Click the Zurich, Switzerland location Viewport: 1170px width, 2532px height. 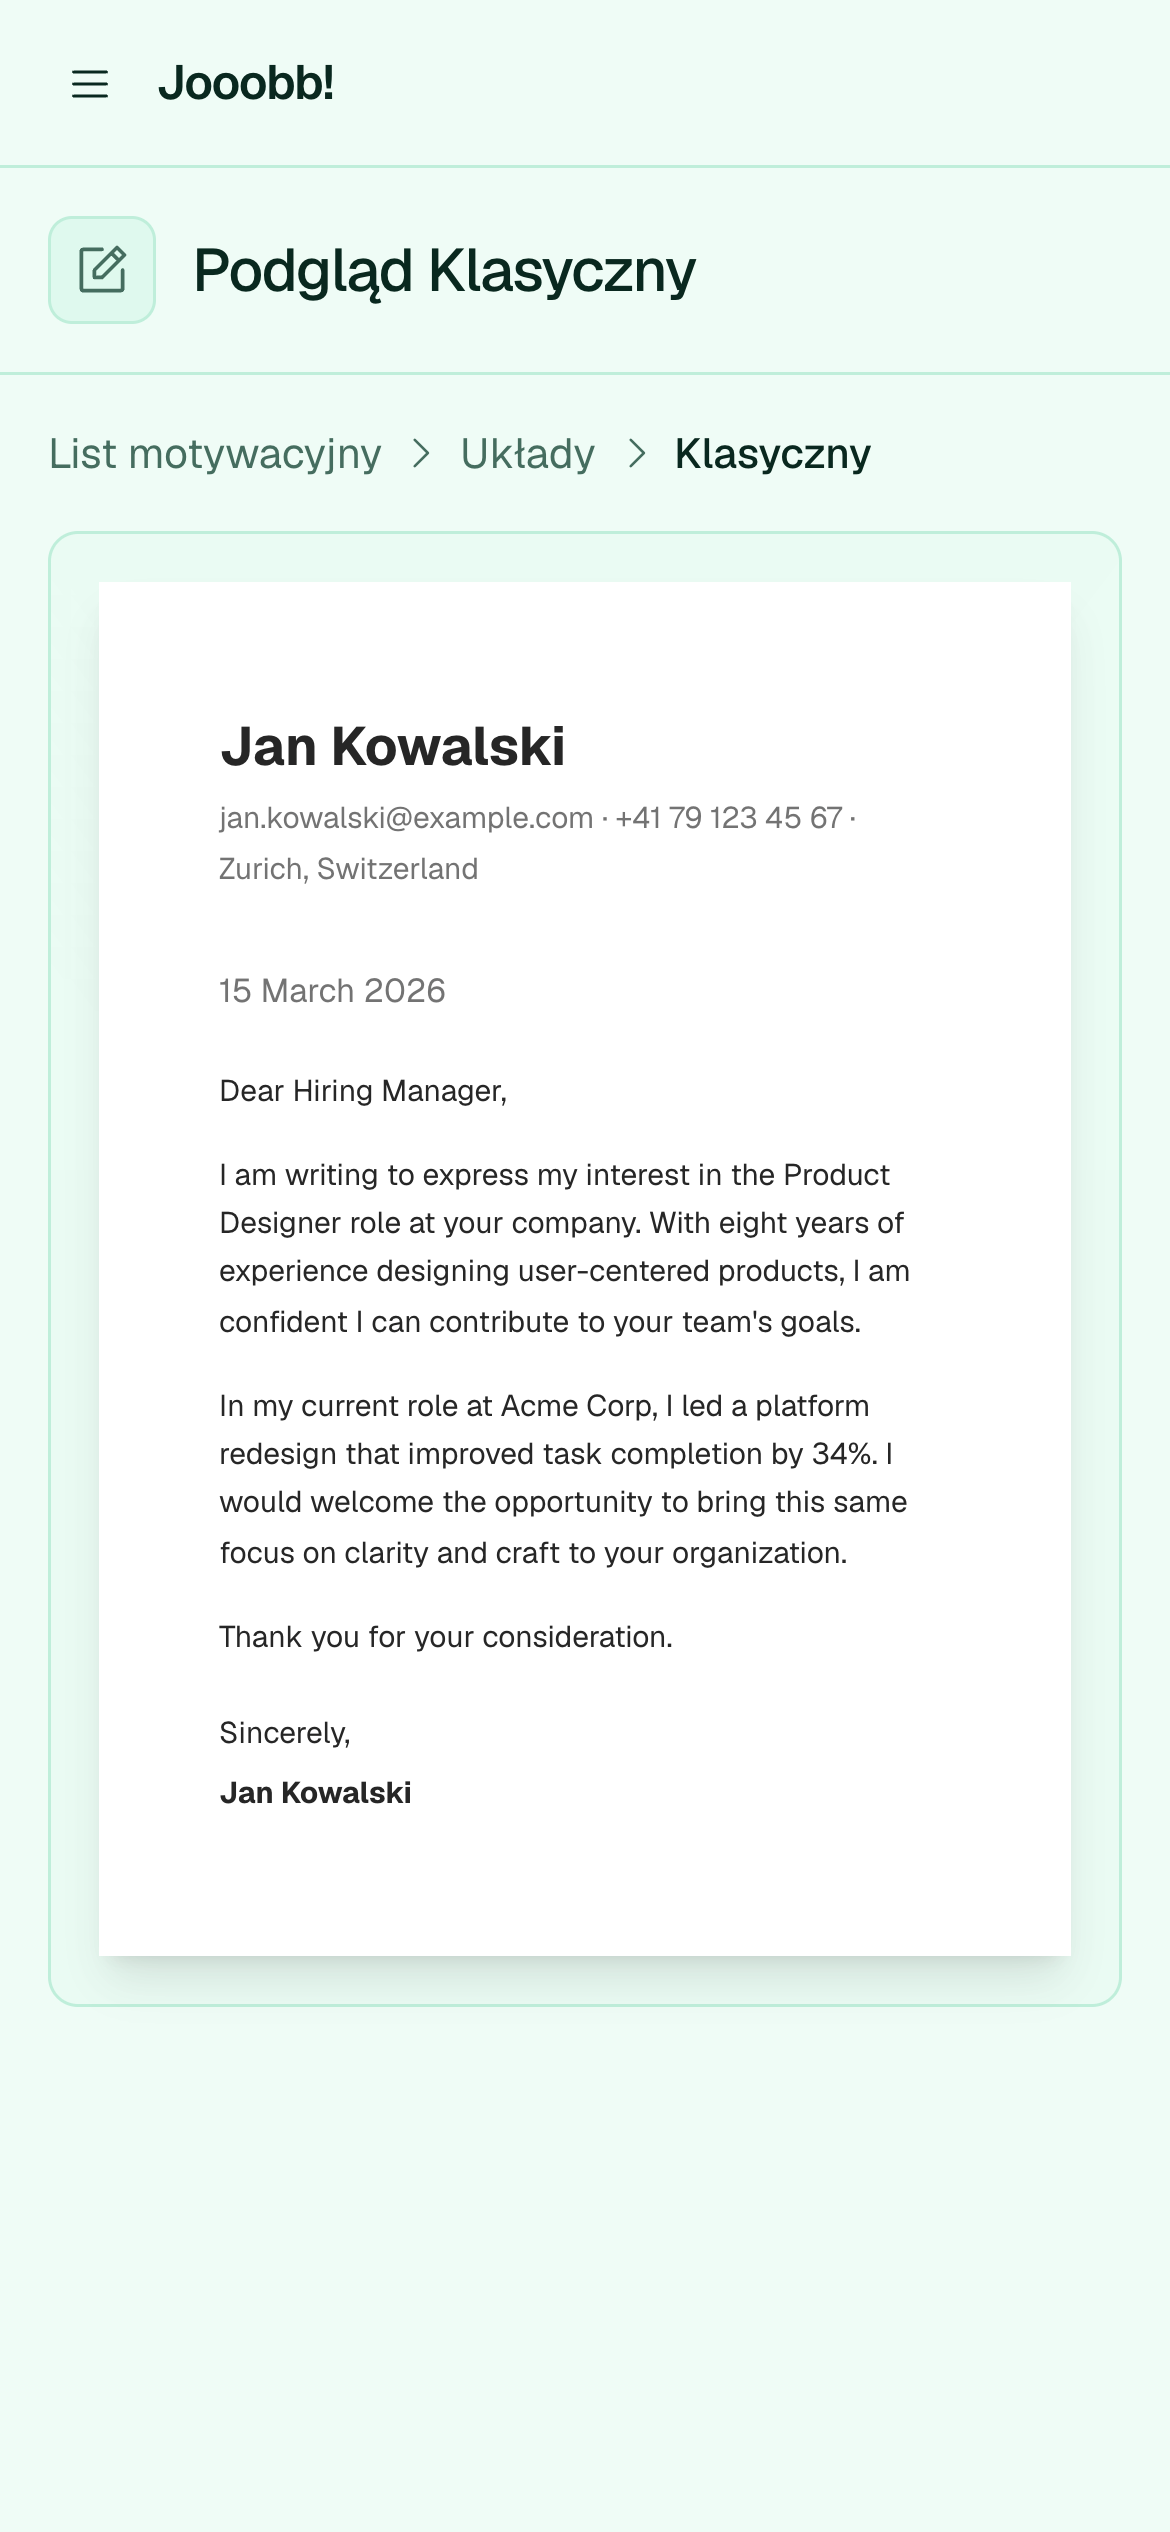tap(349, 869)
